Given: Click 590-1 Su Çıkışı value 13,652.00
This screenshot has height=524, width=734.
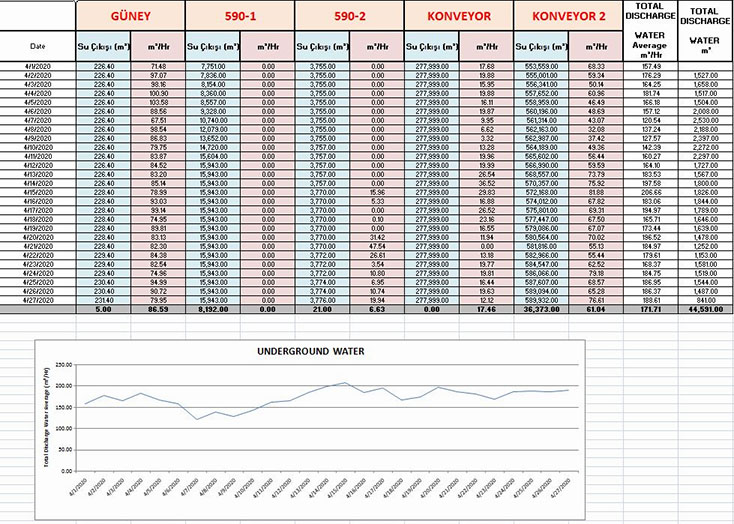Looking at the screenshot, I should 213,138.
